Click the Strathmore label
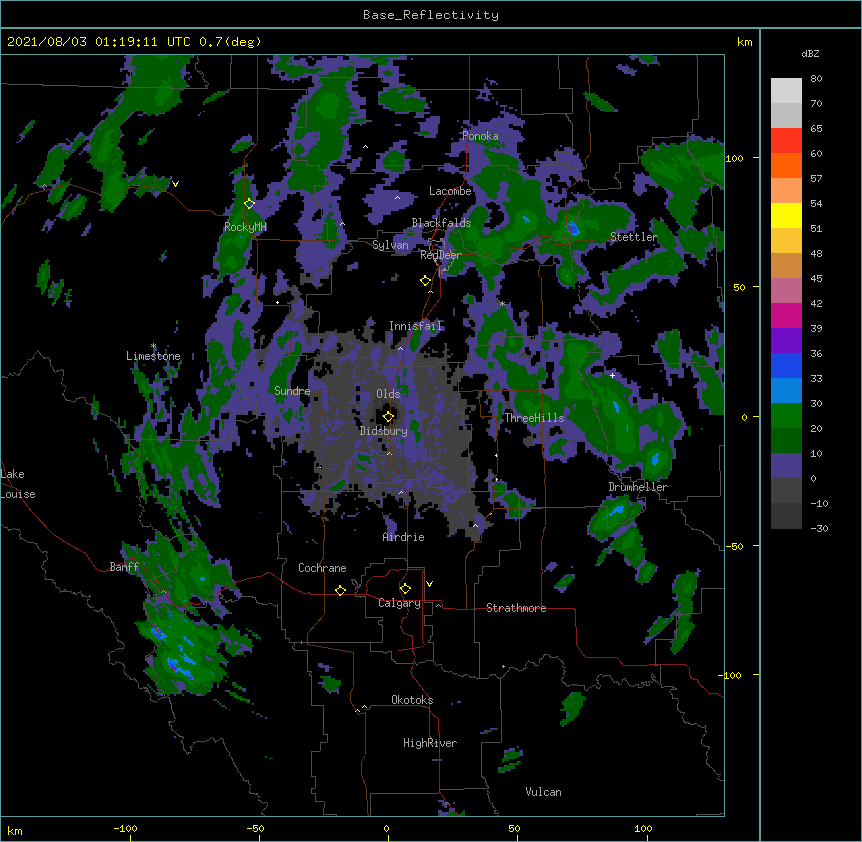This screenshot has width=862, height=842. (516, 608)
